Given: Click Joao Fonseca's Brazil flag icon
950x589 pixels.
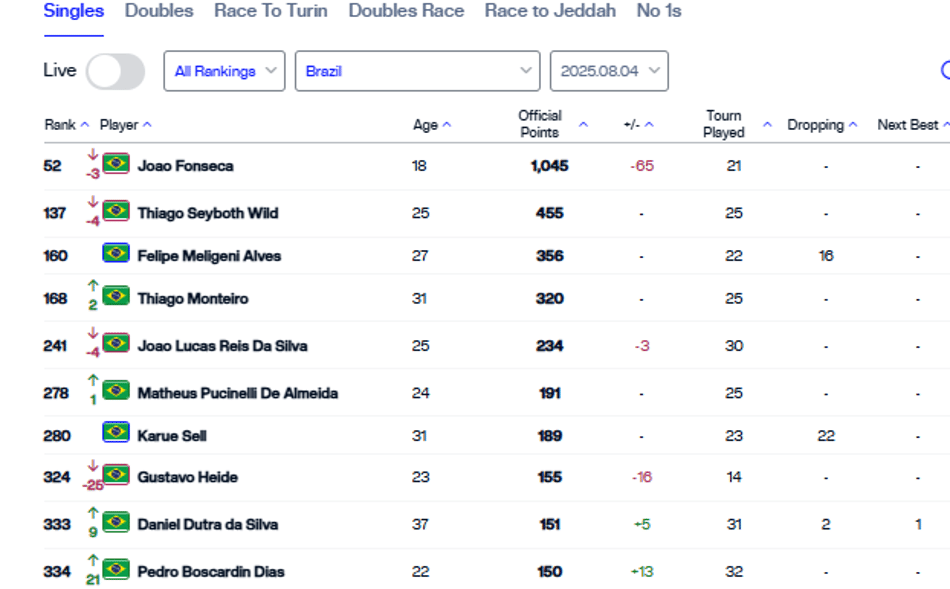Looking at the screenshot, I should pyautogui.click(x=116, y=164).
